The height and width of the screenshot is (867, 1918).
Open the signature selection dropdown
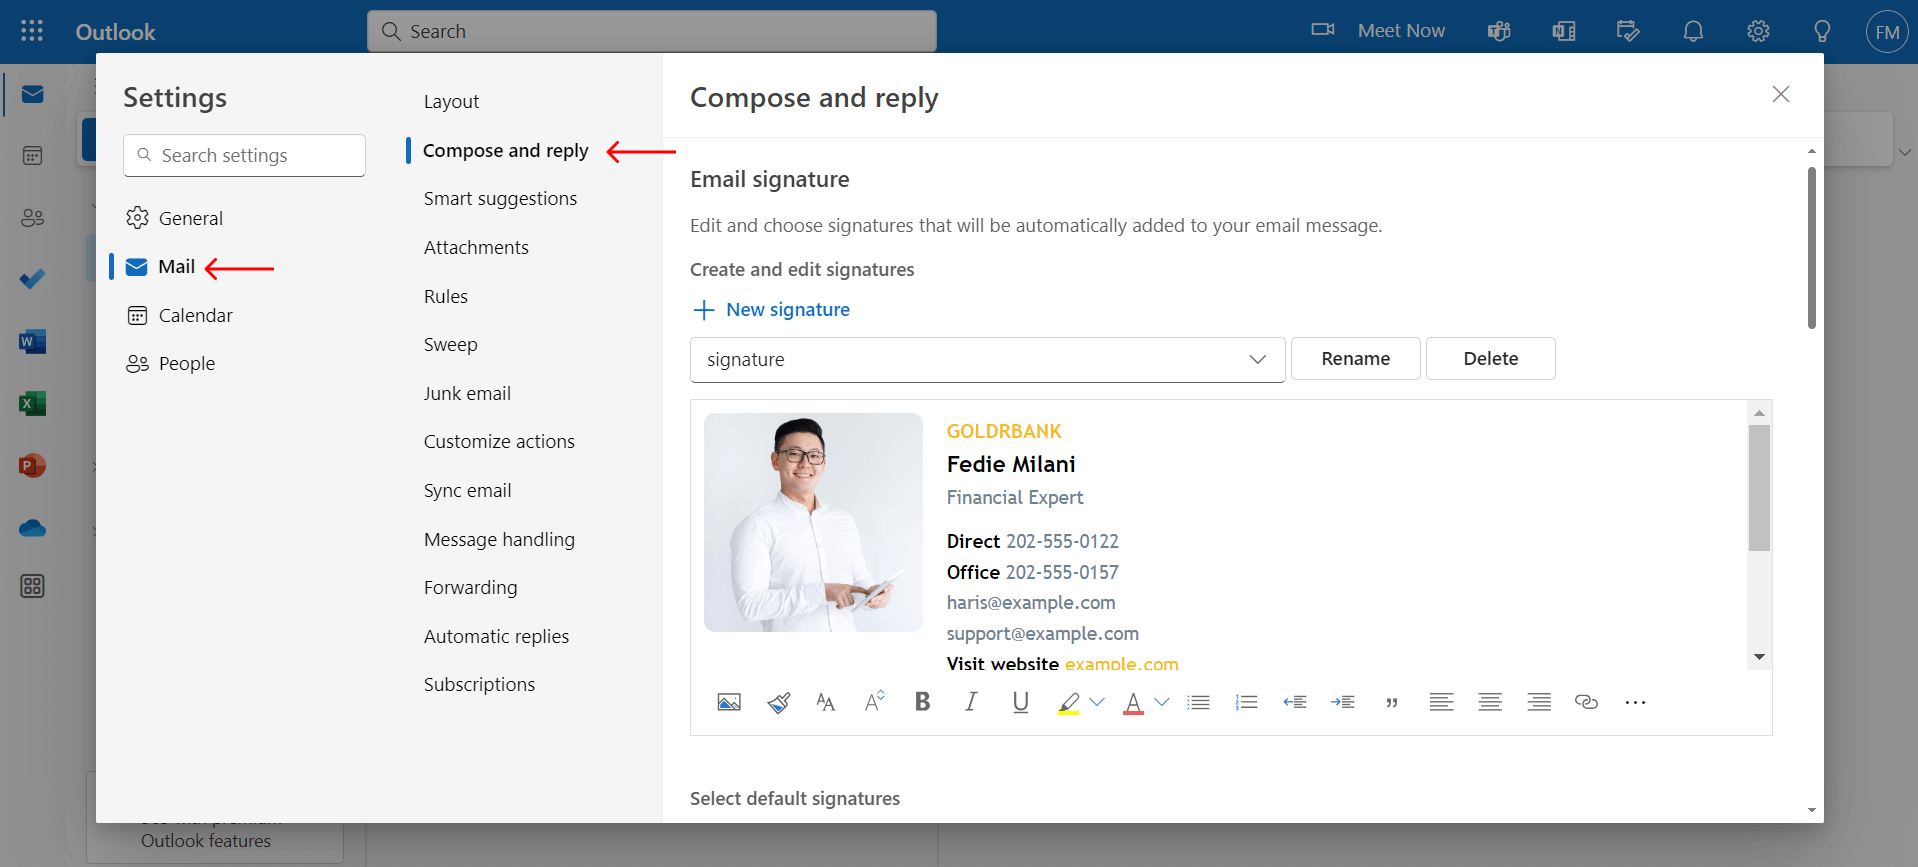click(x=987, y=360)
